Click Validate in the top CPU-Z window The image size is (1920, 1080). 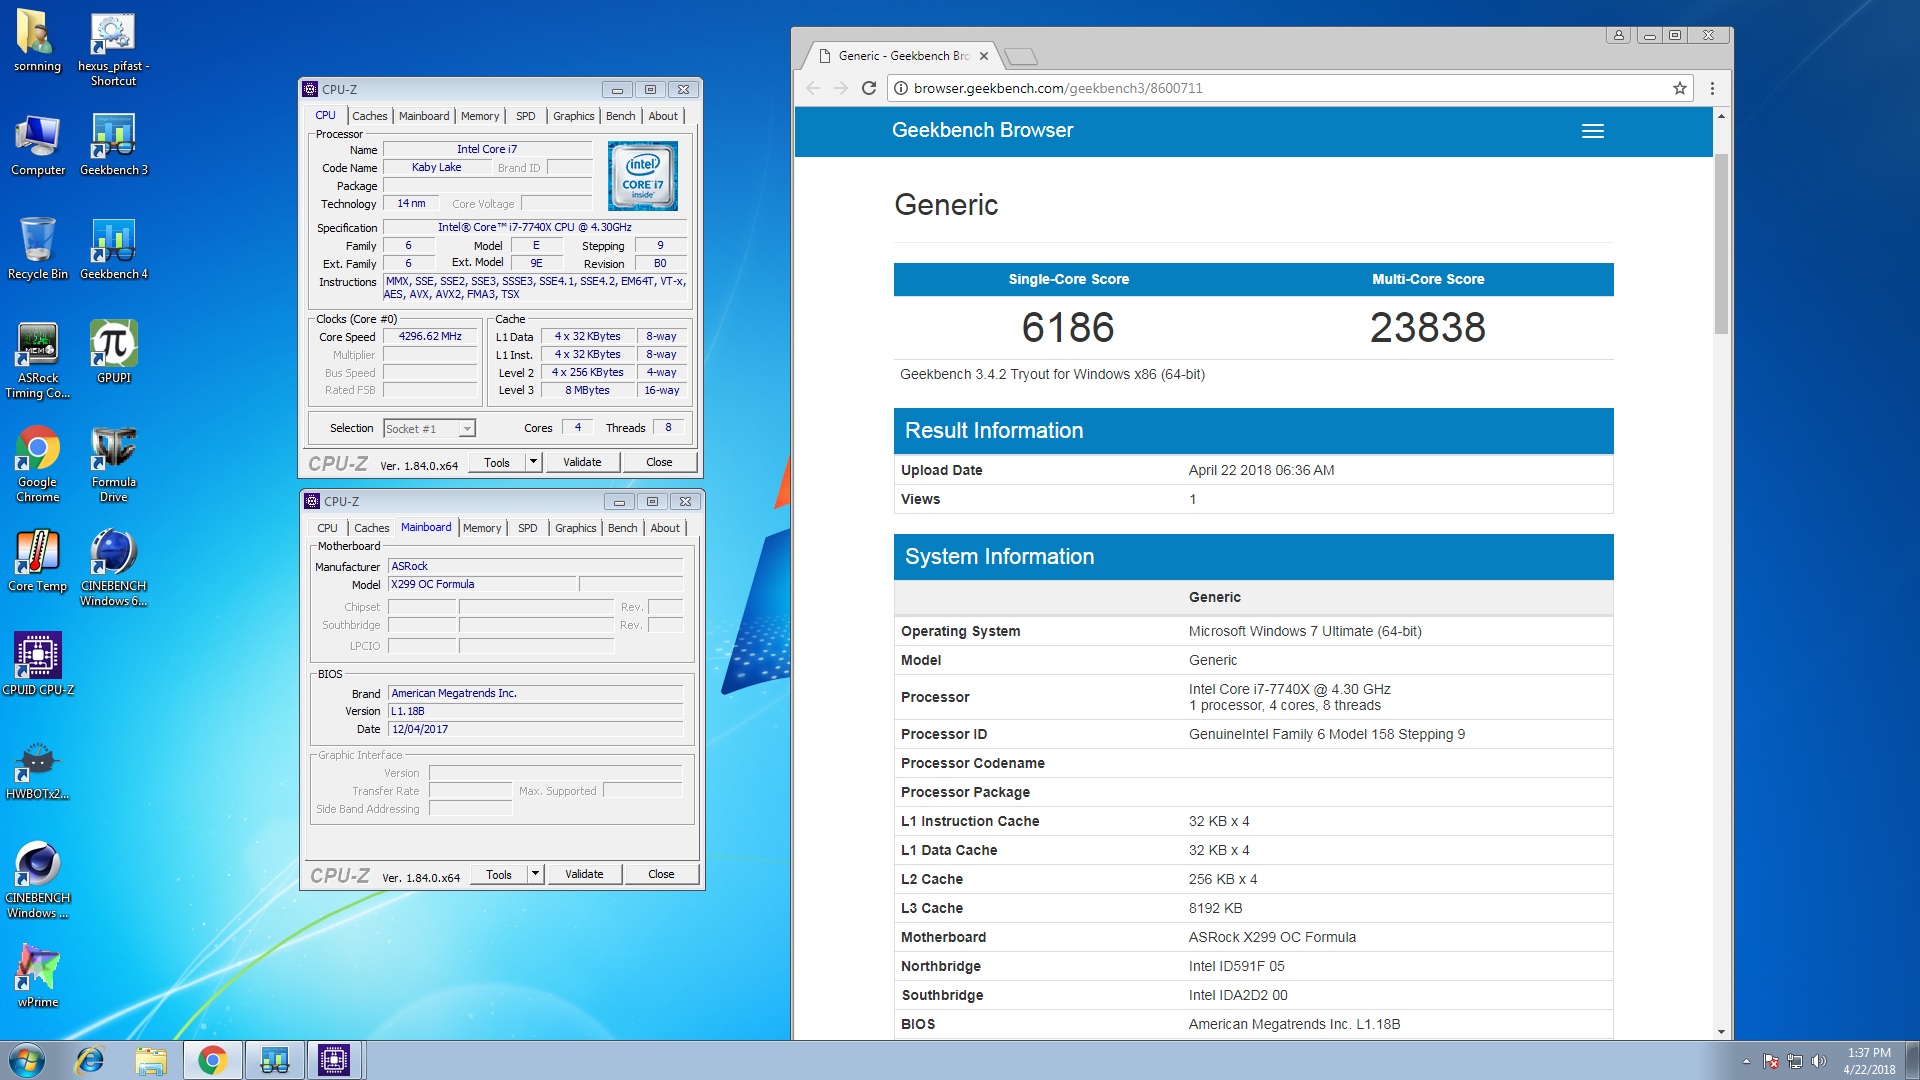582,462
